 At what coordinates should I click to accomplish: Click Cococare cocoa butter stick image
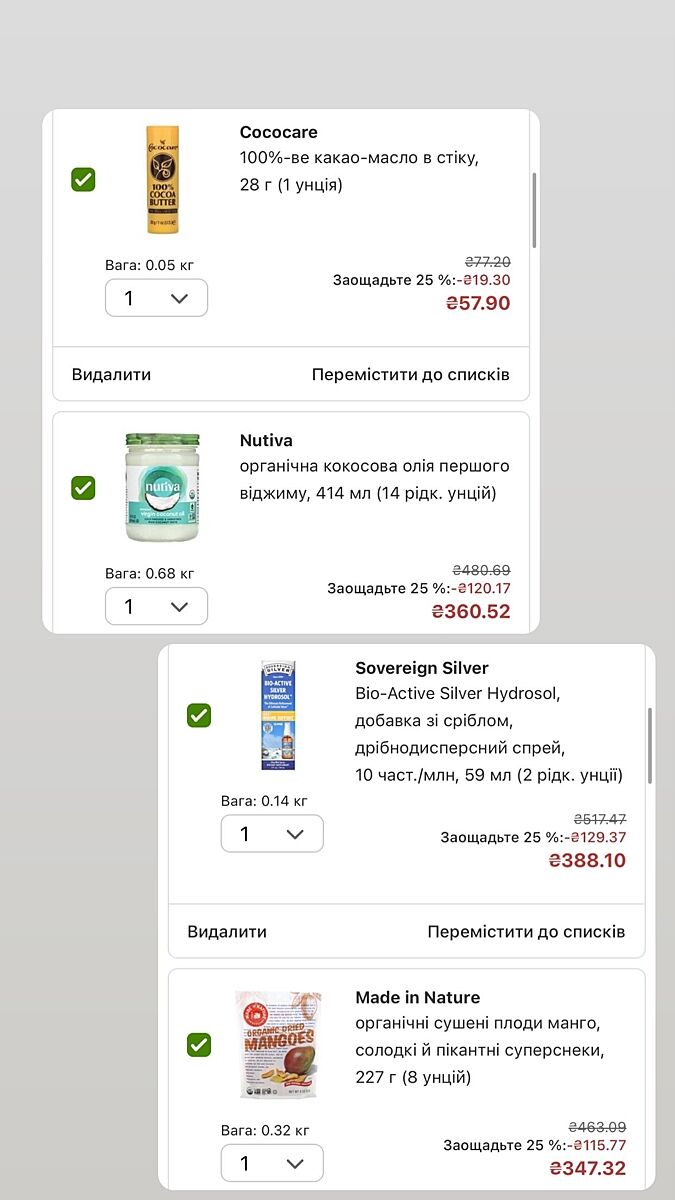(x=162, y=180)
